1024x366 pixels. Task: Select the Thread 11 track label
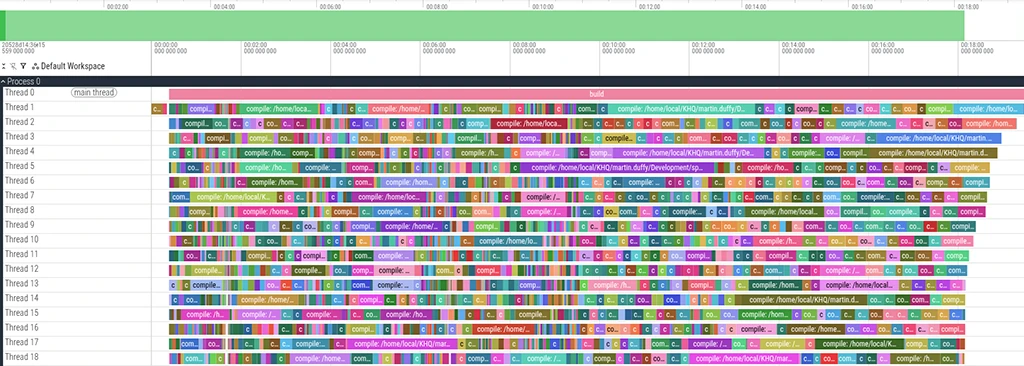(x=21, y=254)
